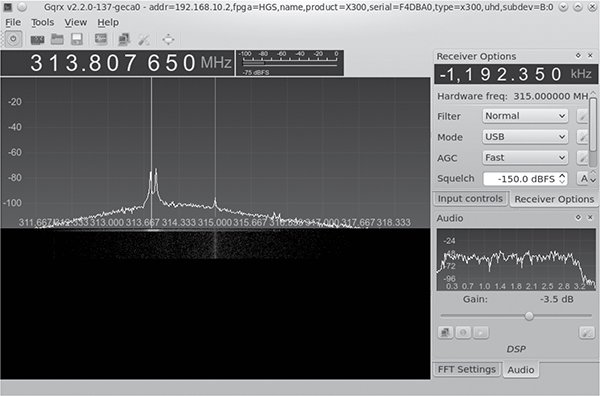Image resolution: width=600 pixels, height=396 pixels.
Task: Open the I/Q recording tool icon
Action: 101,39
